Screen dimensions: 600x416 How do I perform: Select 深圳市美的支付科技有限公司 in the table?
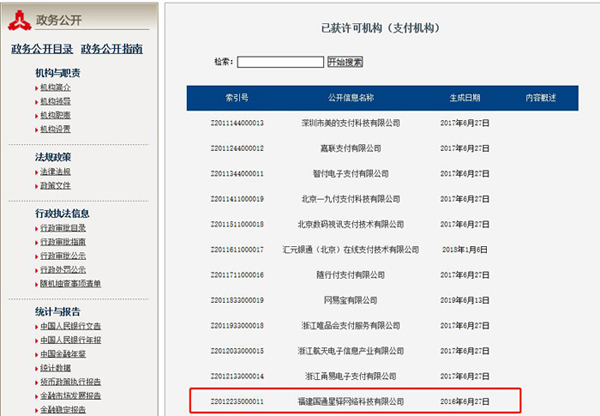pyautogui.click(x=351, y=123)
